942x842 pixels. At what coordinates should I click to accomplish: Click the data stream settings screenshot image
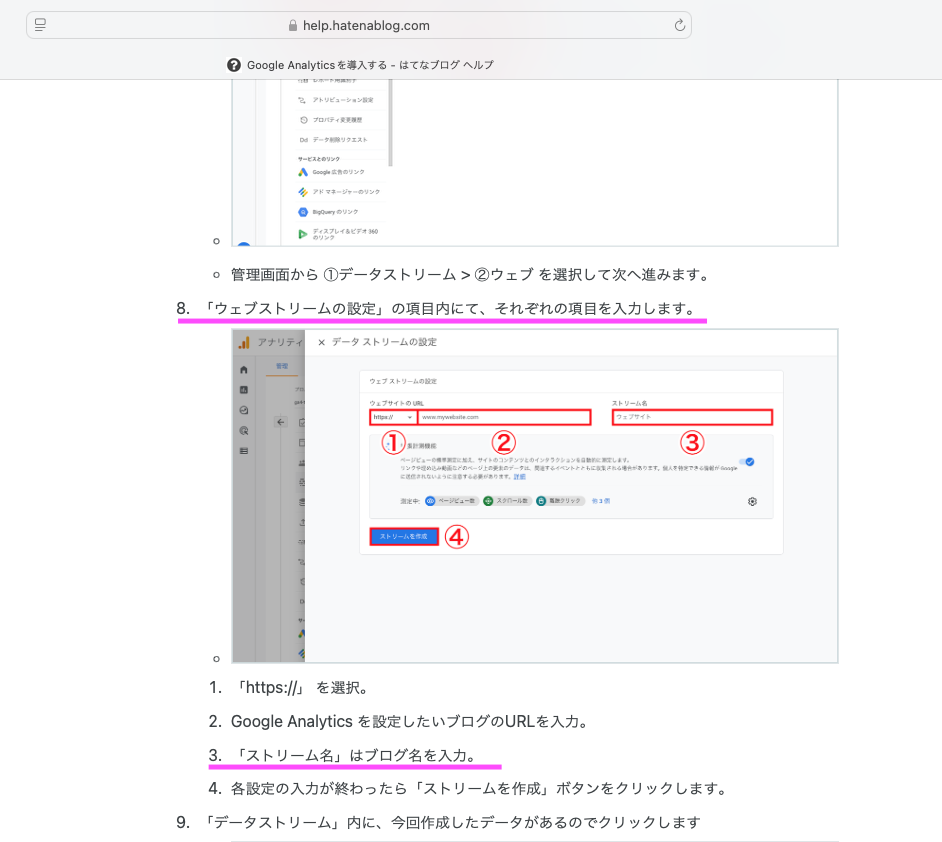(535, 496)
